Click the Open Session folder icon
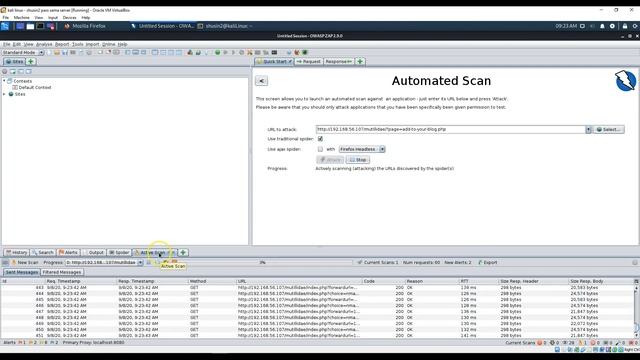 (x=57, y=53)
